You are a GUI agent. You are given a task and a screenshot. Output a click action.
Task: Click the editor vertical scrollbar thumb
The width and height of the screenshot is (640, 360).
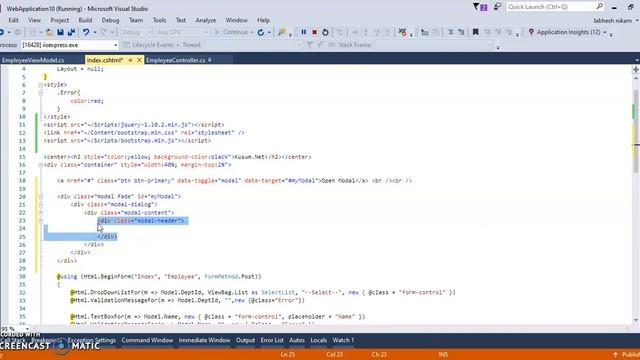[x=636, y=131]
